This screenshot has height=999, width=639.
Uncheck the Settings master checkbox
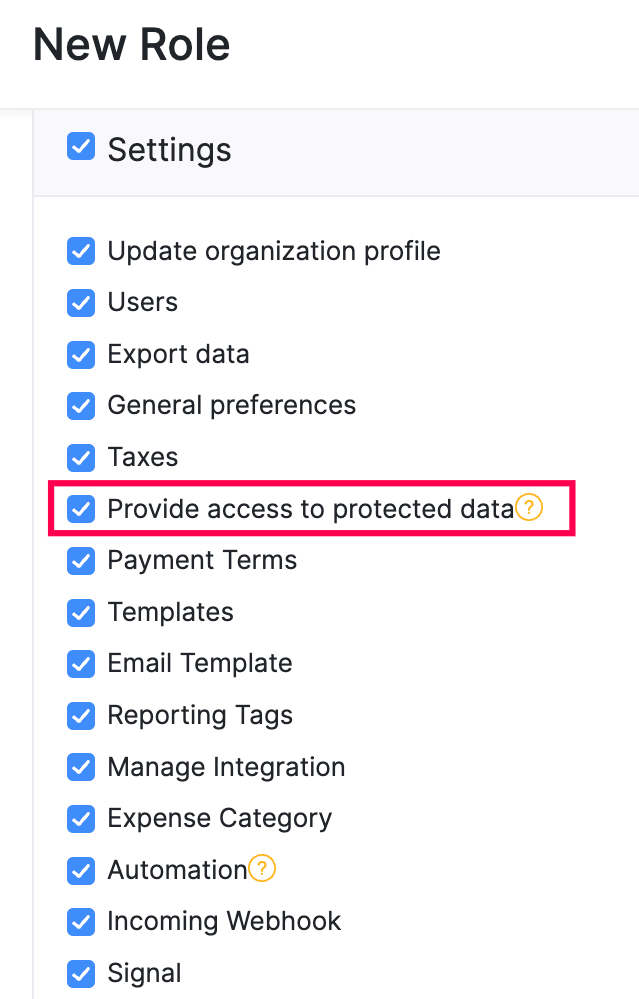80,148
